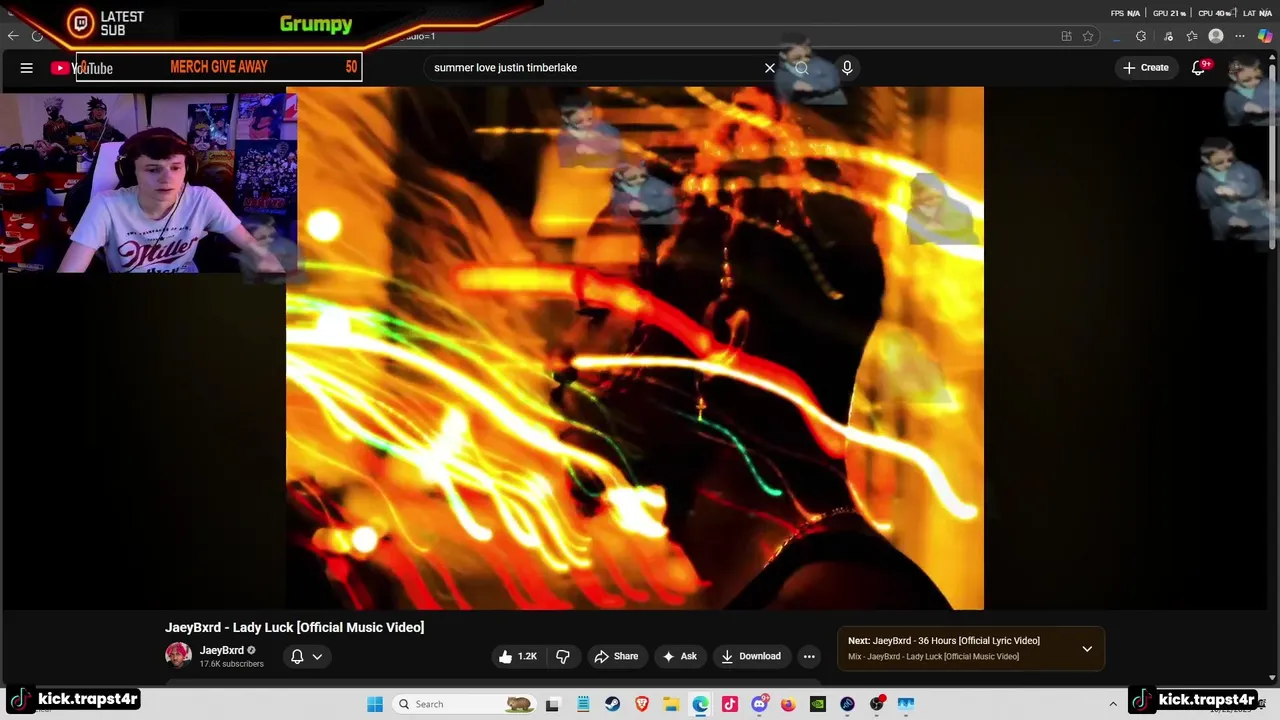
Task: Click the Windows taskbar Search box
Action: (464, 704)
